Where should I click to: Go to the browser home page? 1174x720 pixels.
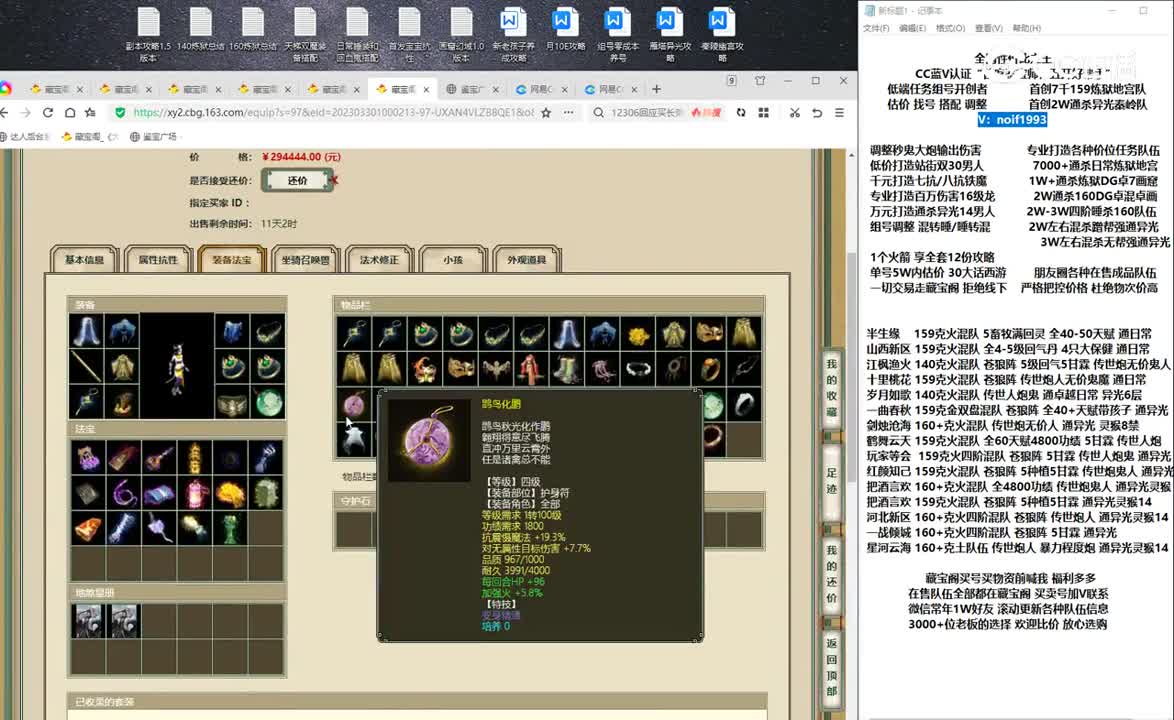coord(70,112)
